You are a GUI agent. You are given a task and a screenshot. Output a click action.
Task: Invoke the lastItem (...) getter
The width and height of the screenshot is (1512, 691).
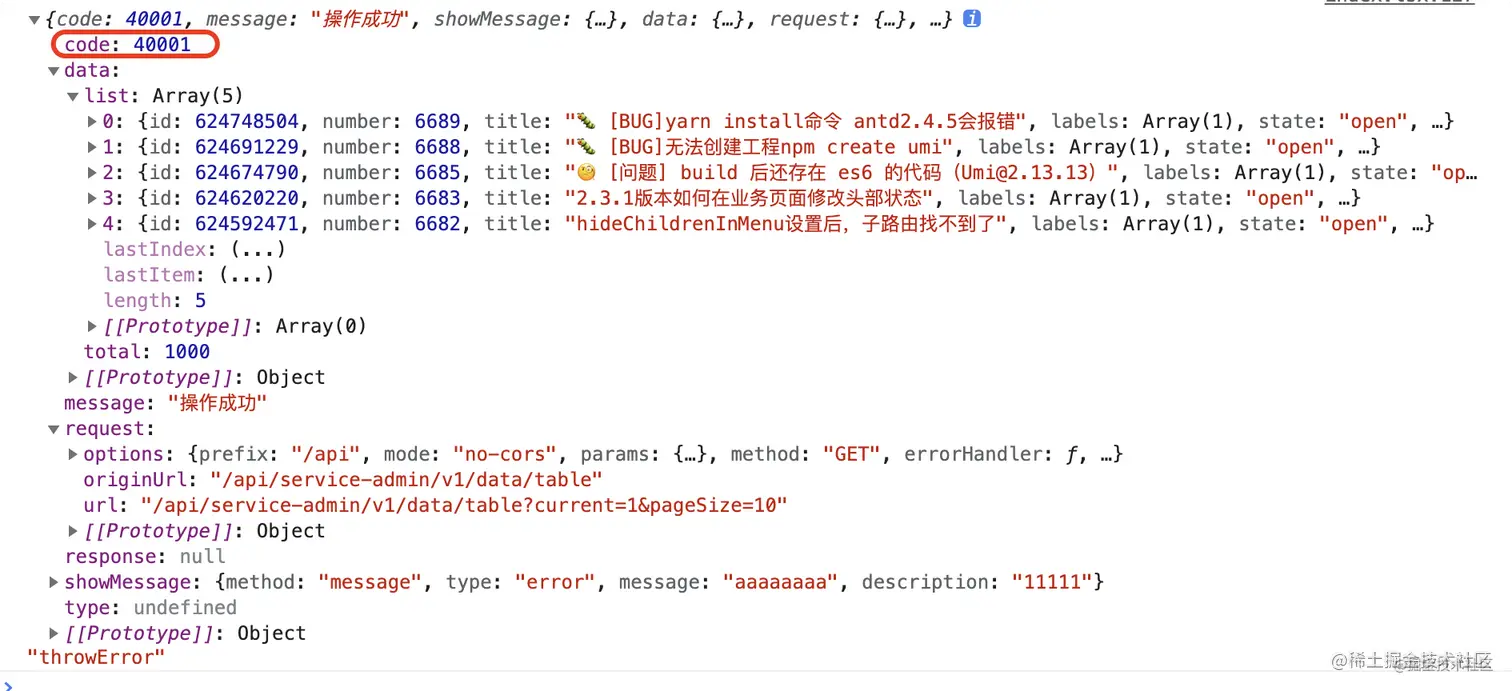click(246, 275)
